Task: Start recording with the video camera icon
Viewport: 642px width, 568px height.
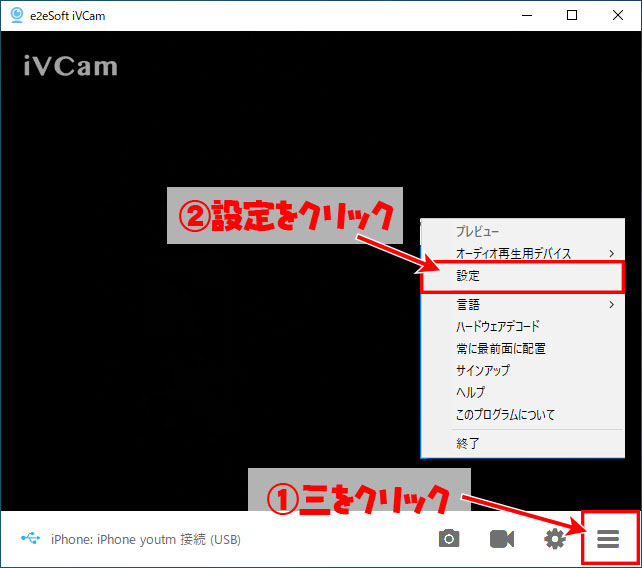Action: click(502, 539)
